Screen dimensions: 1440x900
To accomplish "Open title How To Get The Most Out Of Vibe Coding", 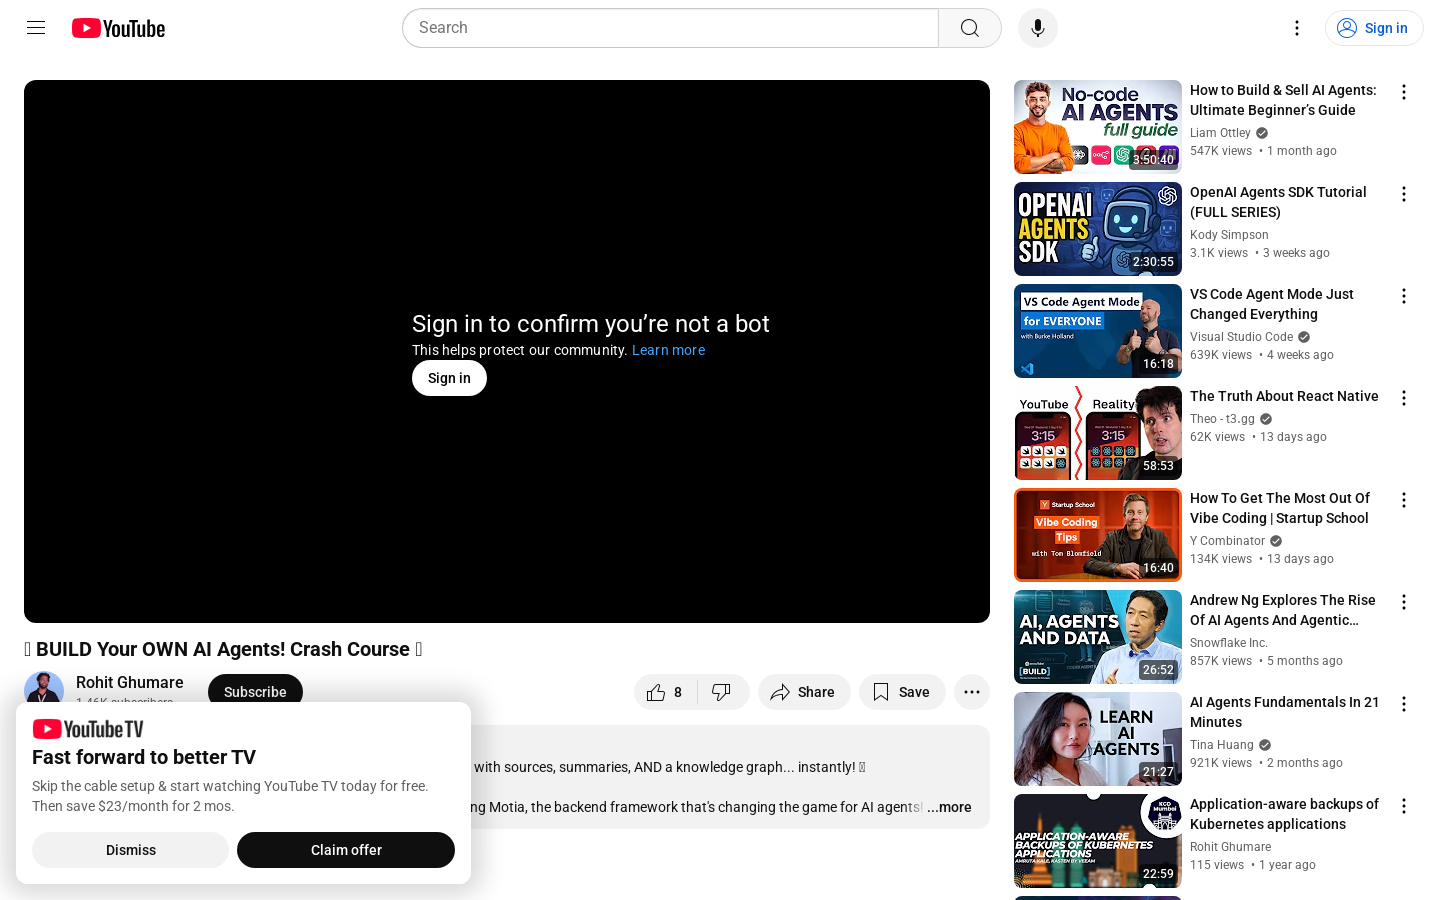I will [x=1280, y=508].
